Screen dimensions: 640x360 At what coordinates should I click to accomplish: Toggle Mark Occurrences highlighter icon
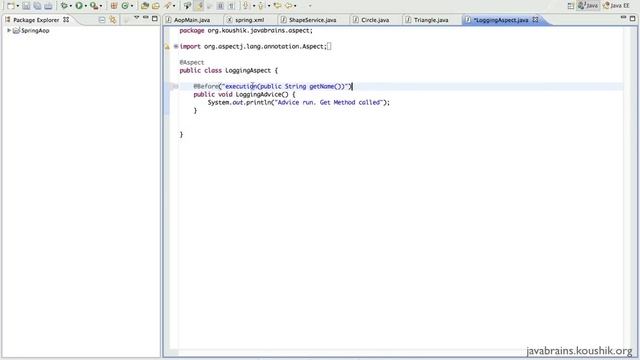point(200,6)
